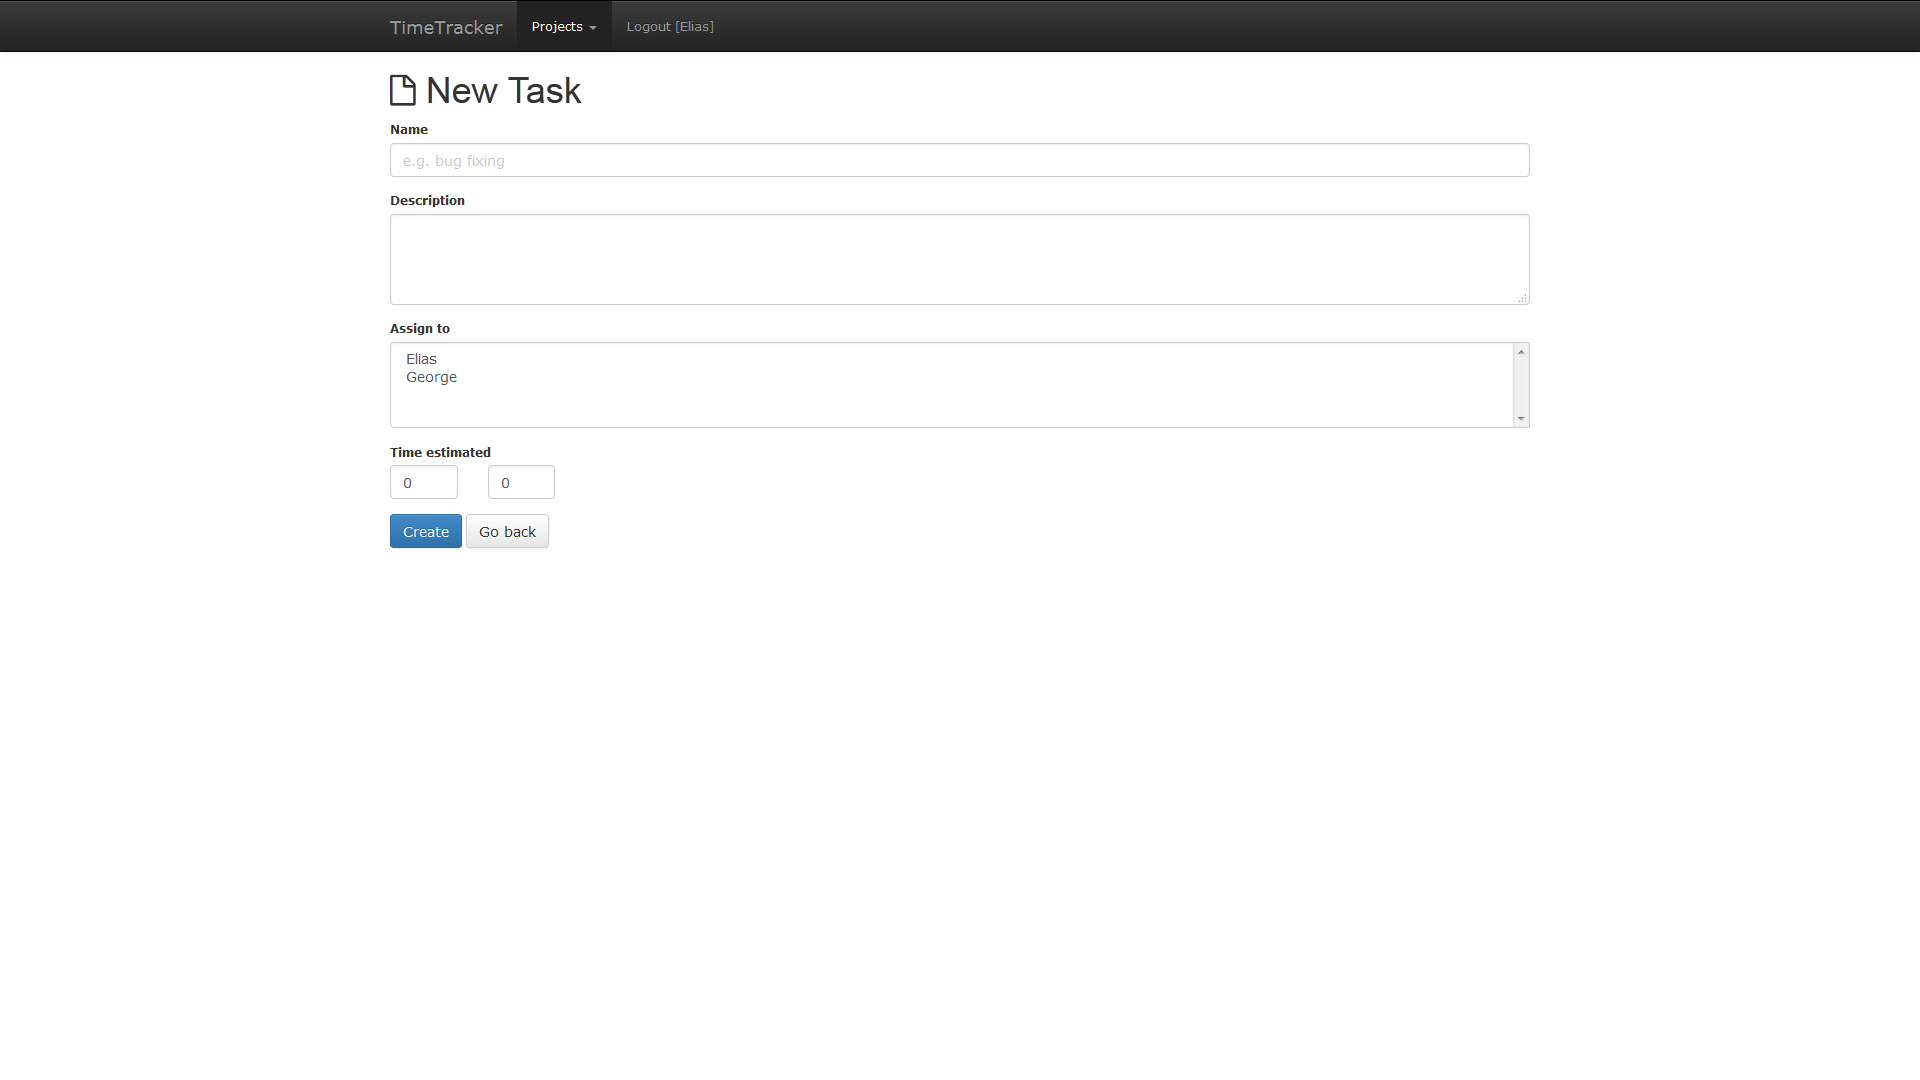Click the Assign to scroll down arrow
The height and width of the screenshot is (1080, 1920).
1521,419
